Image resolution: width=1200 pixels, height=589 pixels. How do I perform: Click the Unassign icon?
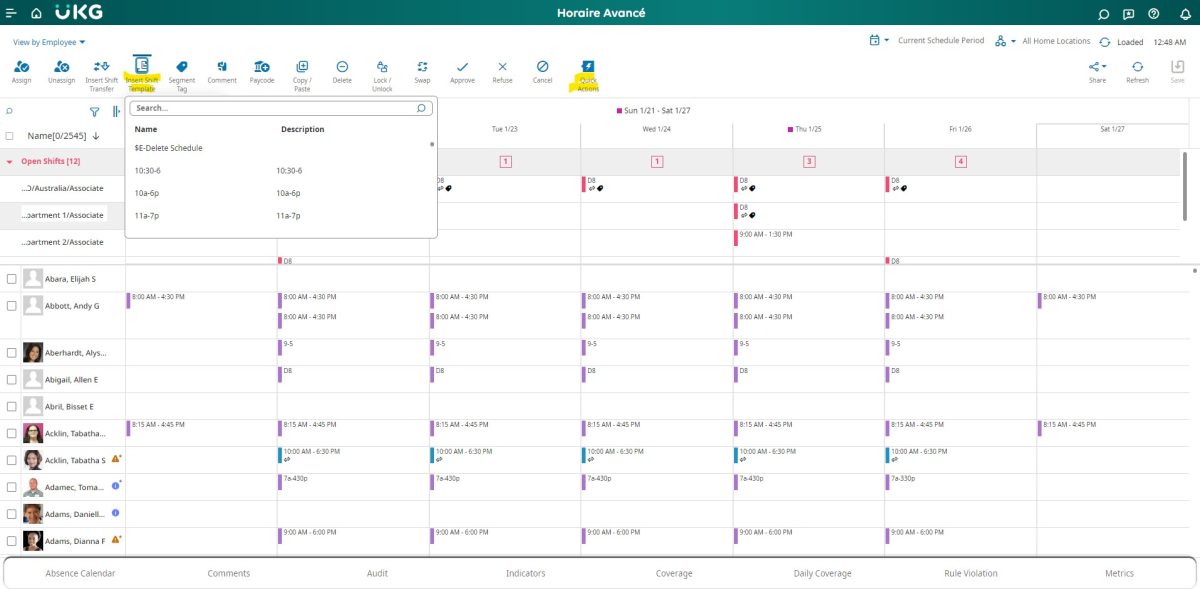point(60,72)
